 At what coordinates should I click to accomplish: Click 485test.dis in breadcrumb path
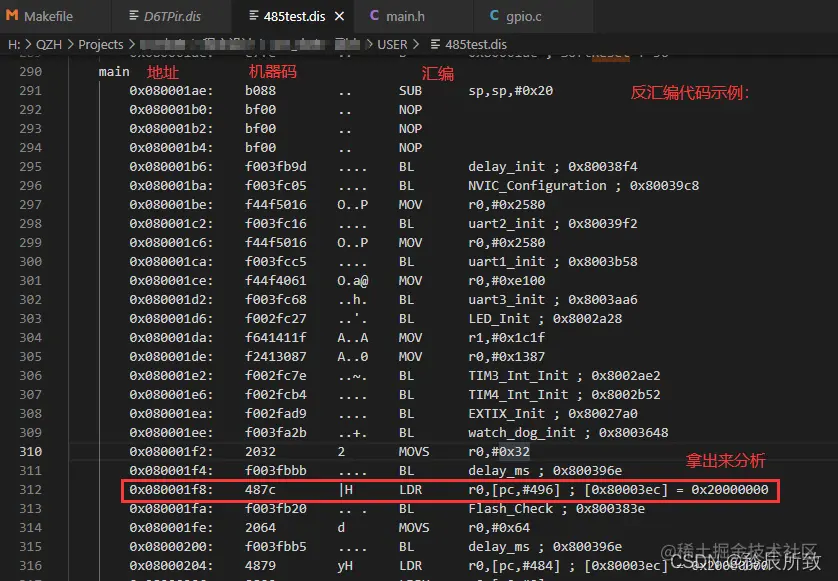[475, 44]
